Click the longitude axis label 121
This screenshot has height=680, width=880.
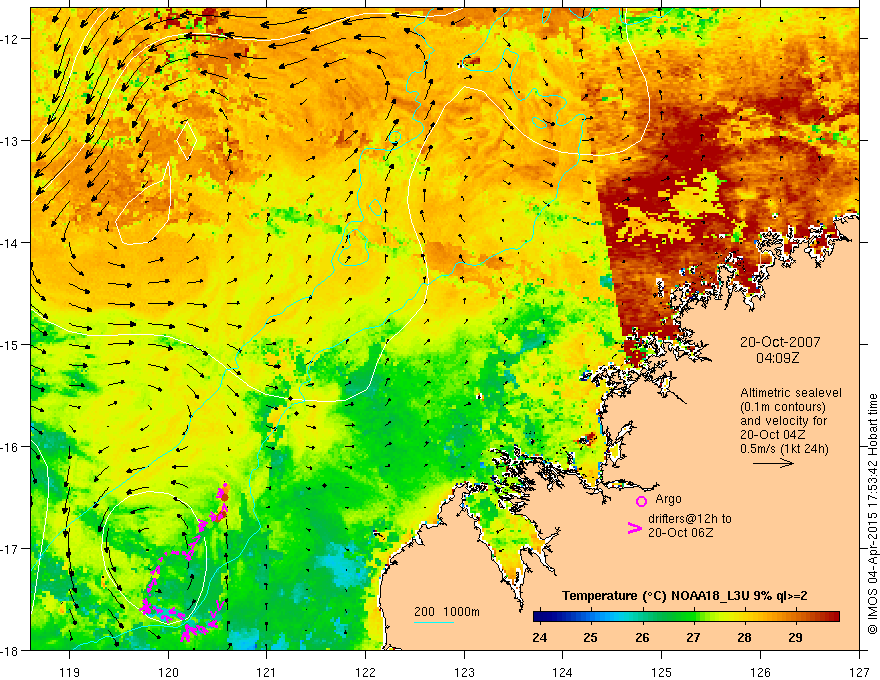click(267, 672)
